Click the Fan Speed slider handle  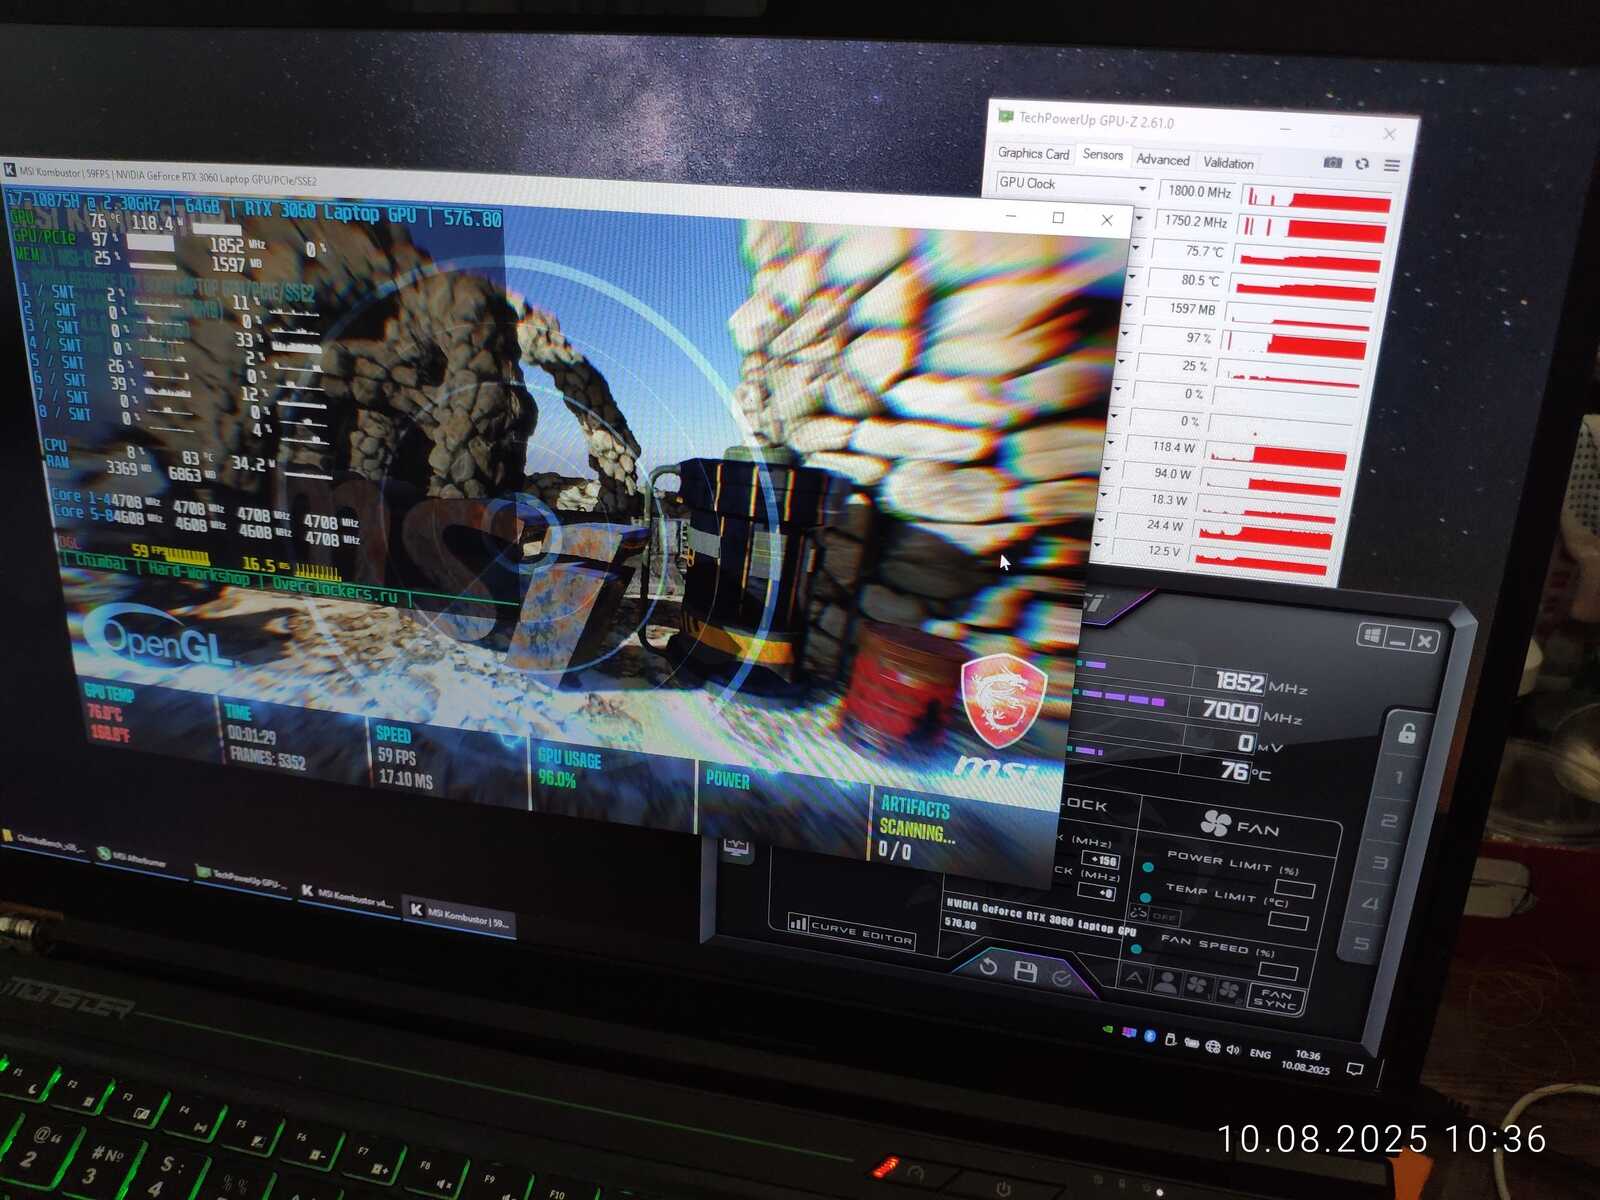click(x=1136, y=949)
